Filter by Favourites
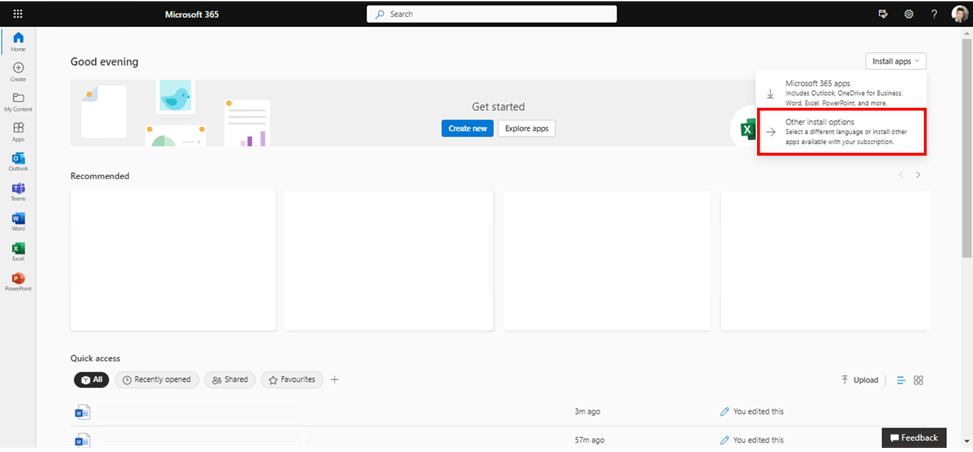 tap(292, 379)
